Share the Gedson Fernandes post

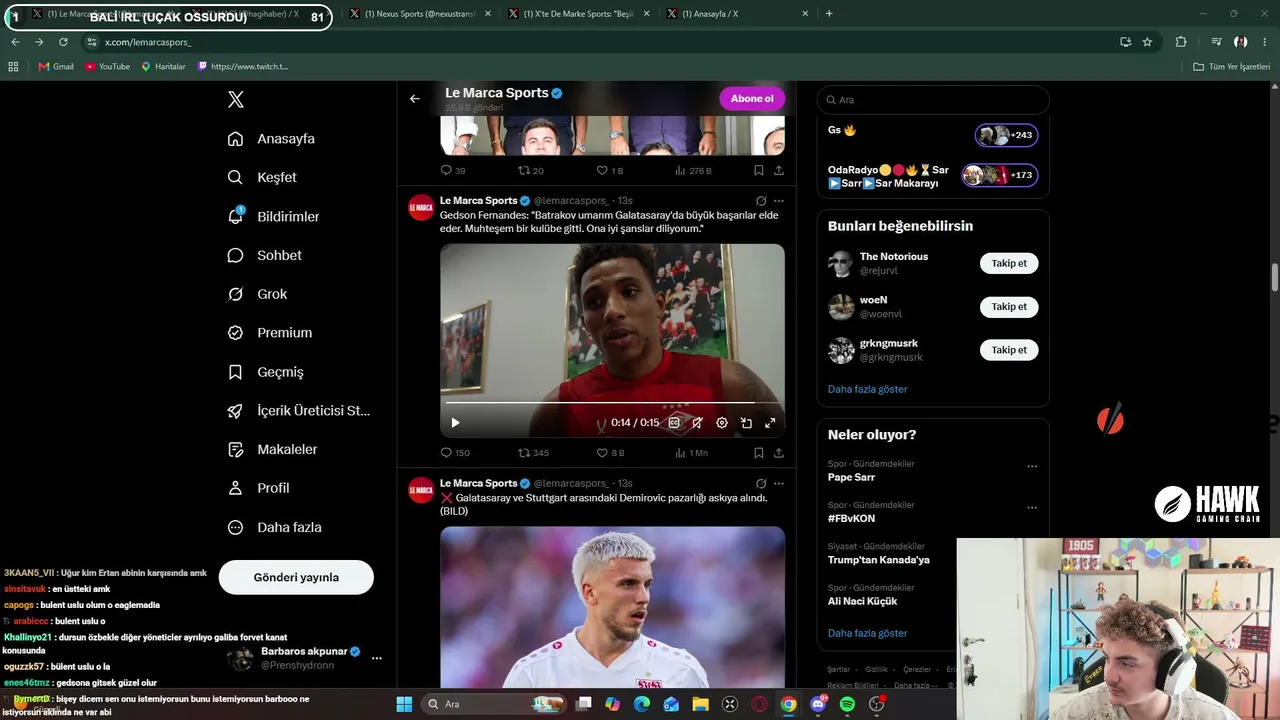(779, 453)
